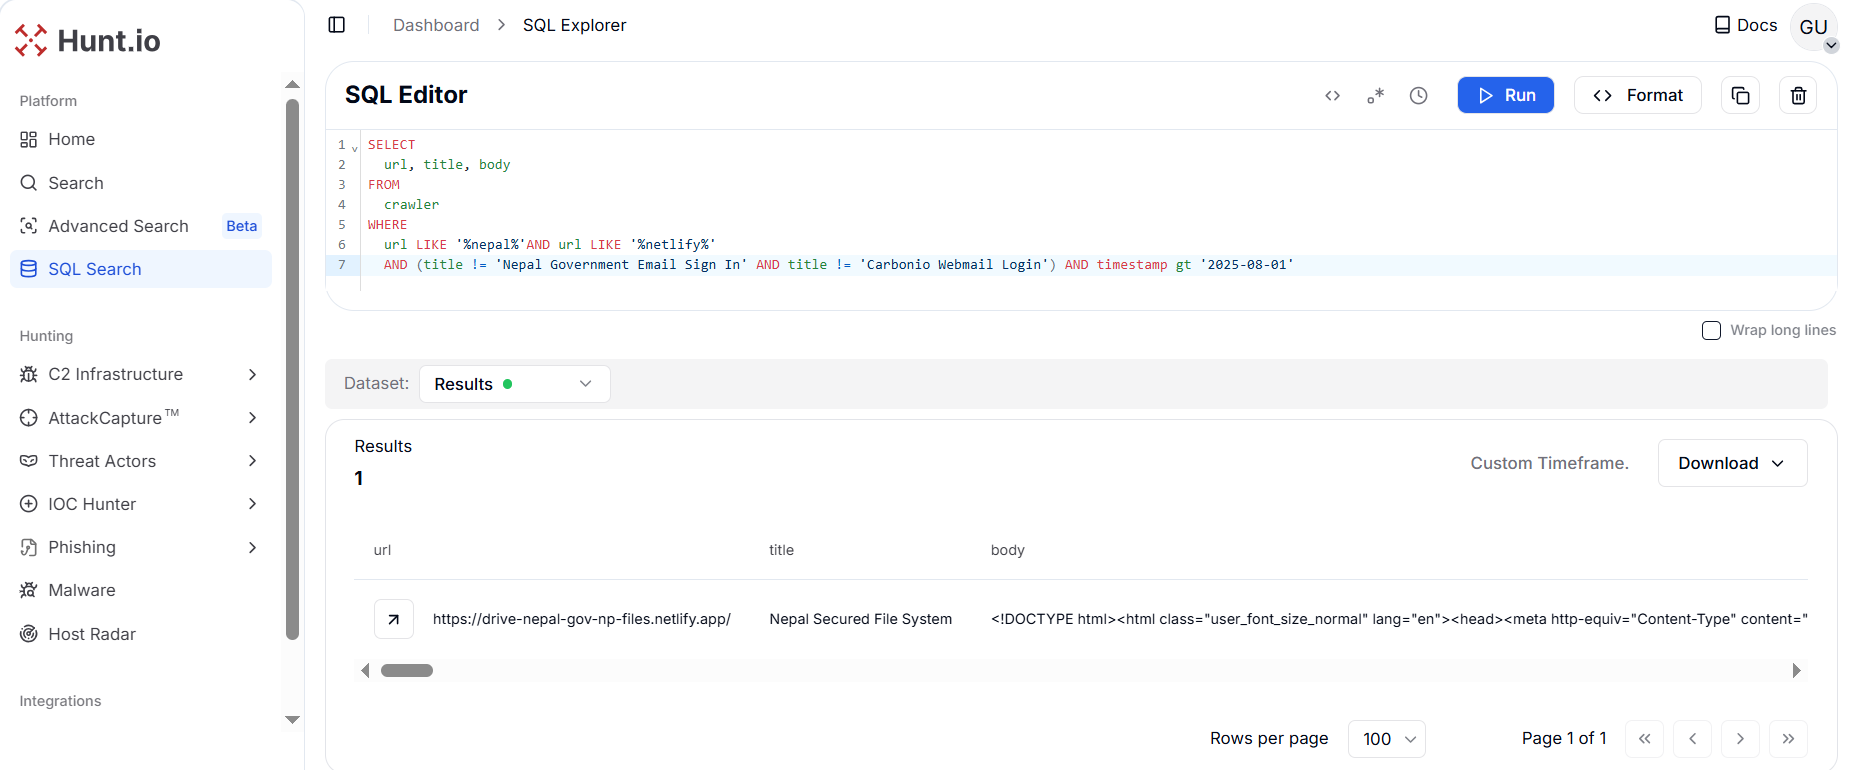Viewport: 1856px width, 770px height.
Task: Delete query with trash icon
Action: [x=1798, y=96]
